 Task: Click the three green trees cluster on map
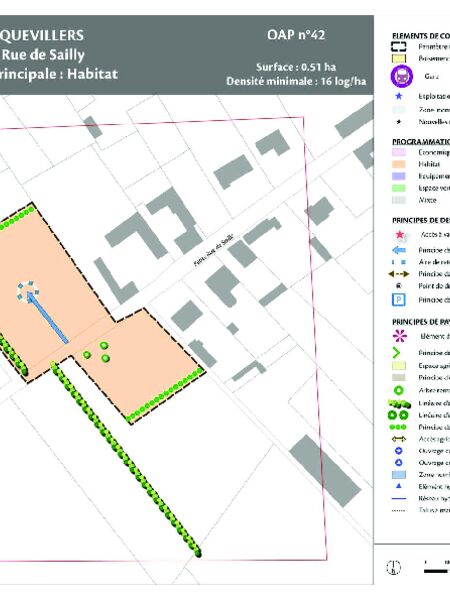pyautogui.click(x=97, y=352)
